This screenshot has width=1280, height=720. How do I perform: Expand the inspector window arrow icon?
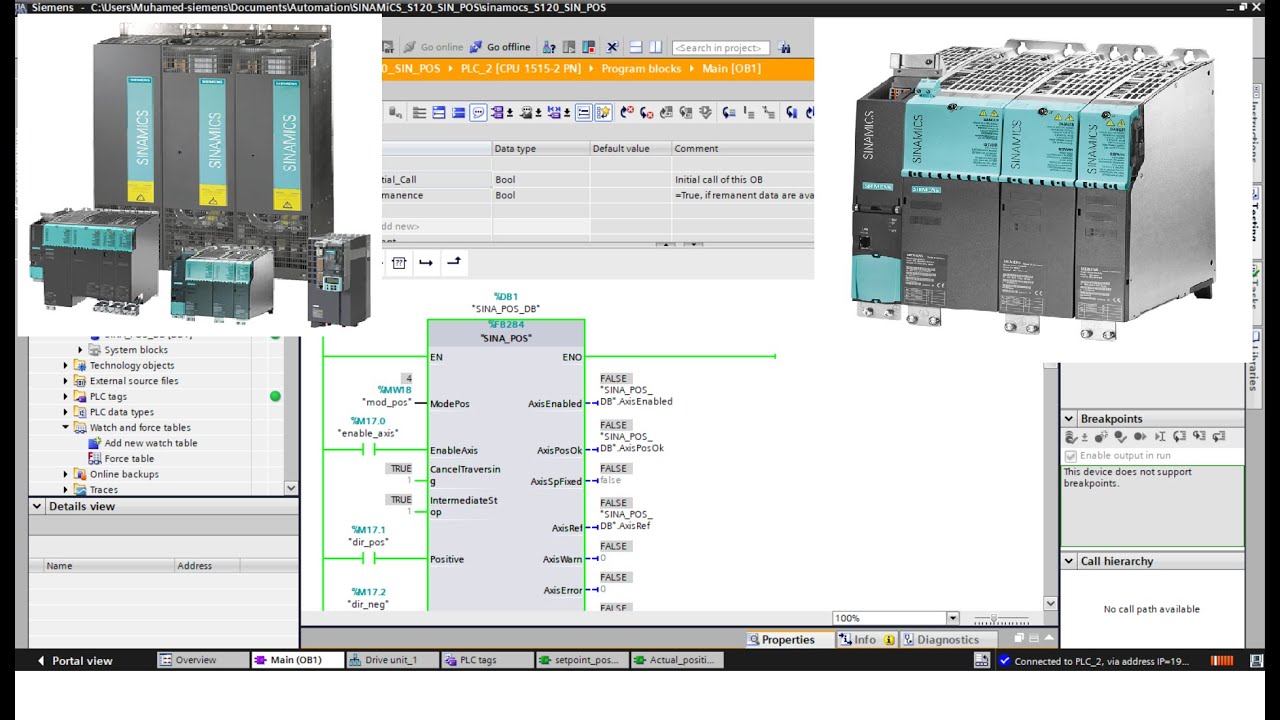[1050, 638]
